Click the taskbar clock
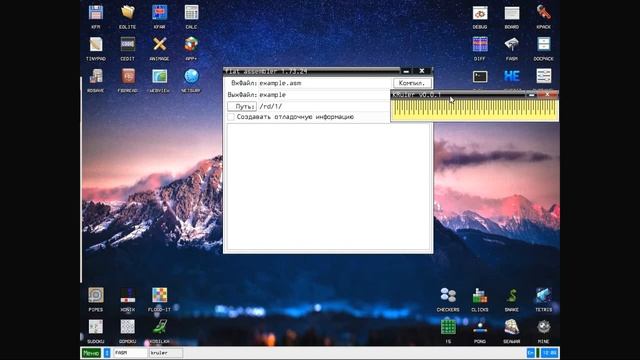Screen dimensions: 640x360 [x=550, y=353]
